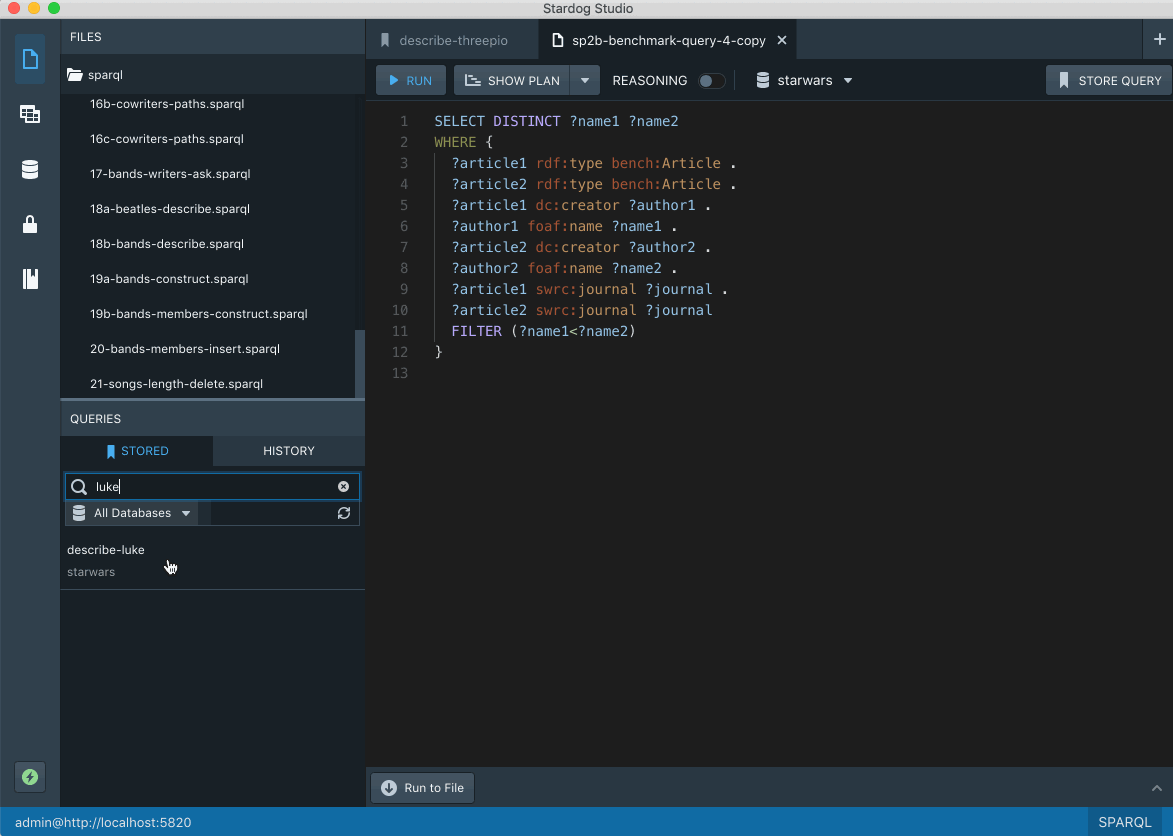Click the search magnifier in the queries filter
The height and width of the screenshot is (836, 1173).
[79, 486]
